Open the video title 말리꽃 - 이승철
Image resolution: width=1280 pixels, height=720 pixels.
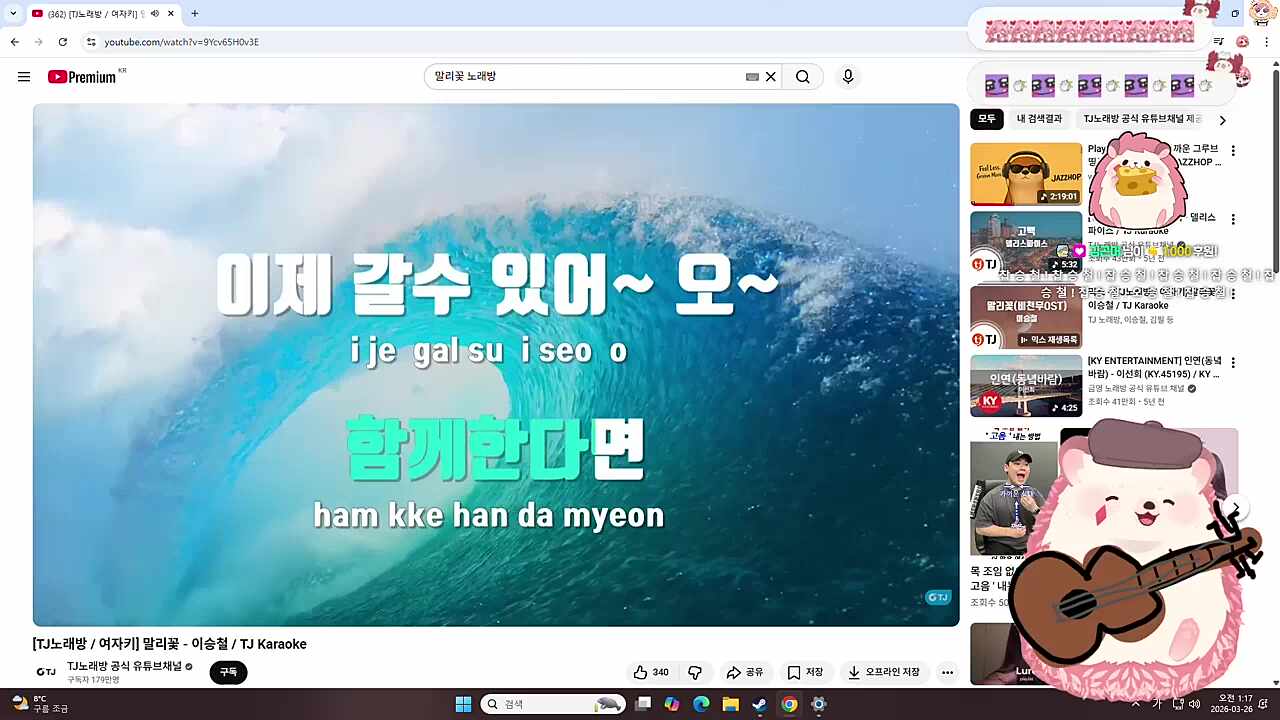170,644
